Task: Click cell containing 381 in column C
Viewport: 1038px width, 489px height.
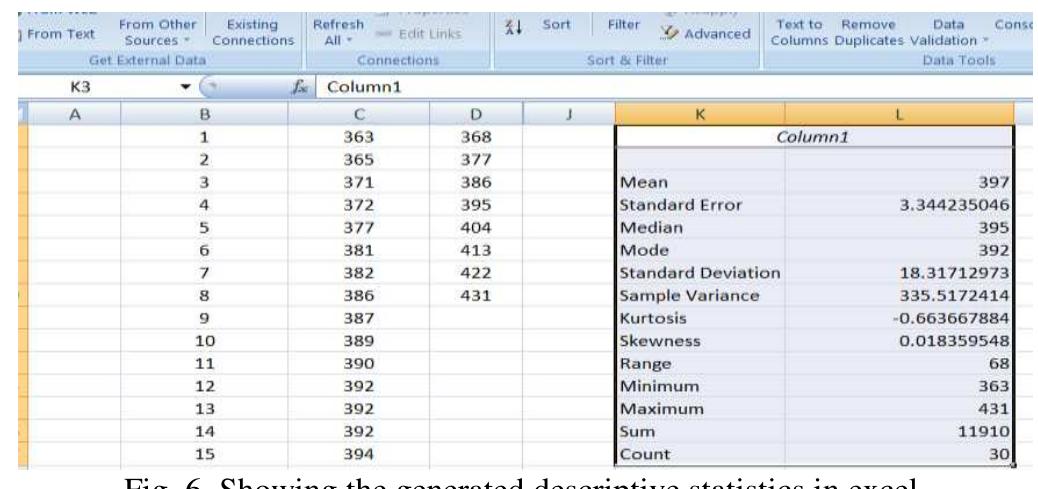Action: (x=359, y=250)
